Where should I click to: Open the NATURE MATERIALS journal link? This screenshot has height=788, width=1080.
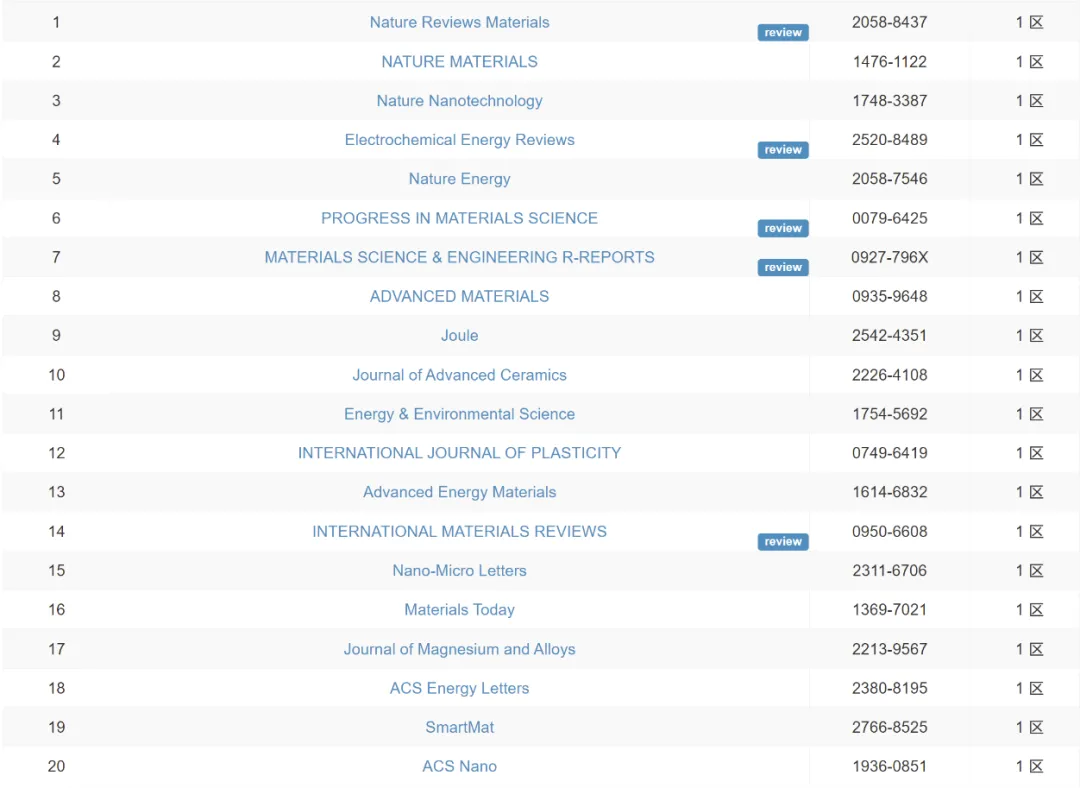459,61
